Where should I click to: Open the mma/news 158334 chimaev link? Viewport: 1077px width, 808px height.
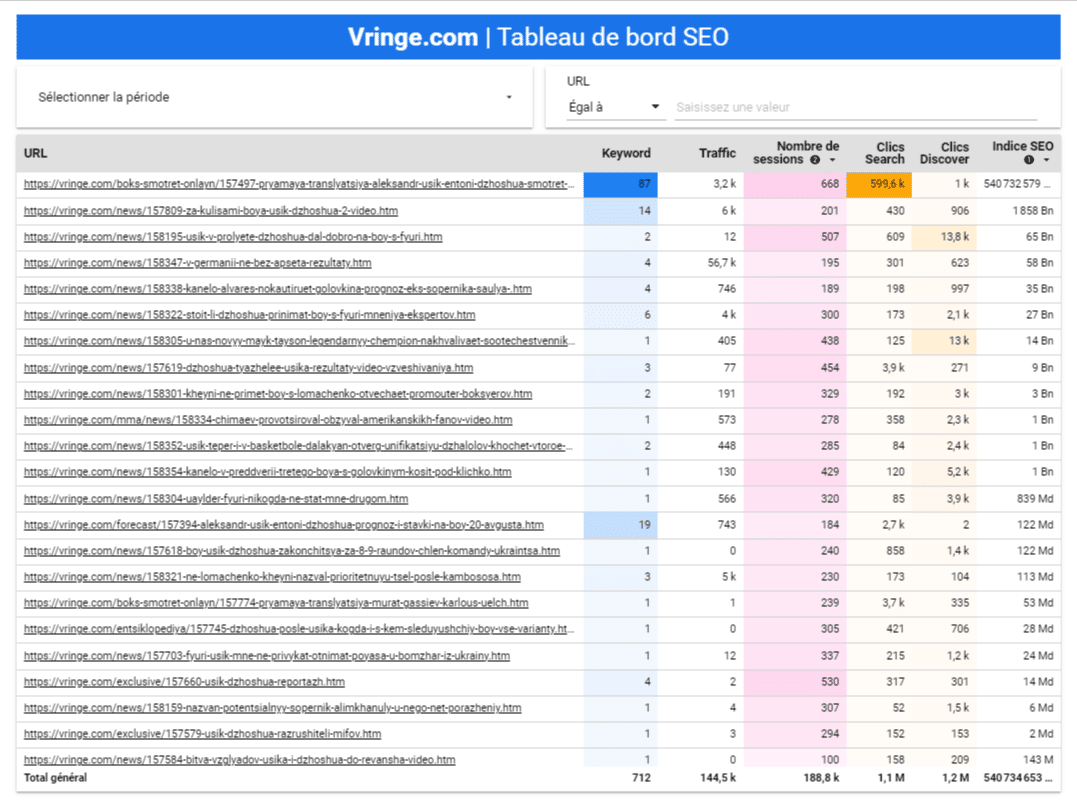(x=268, y=420)
